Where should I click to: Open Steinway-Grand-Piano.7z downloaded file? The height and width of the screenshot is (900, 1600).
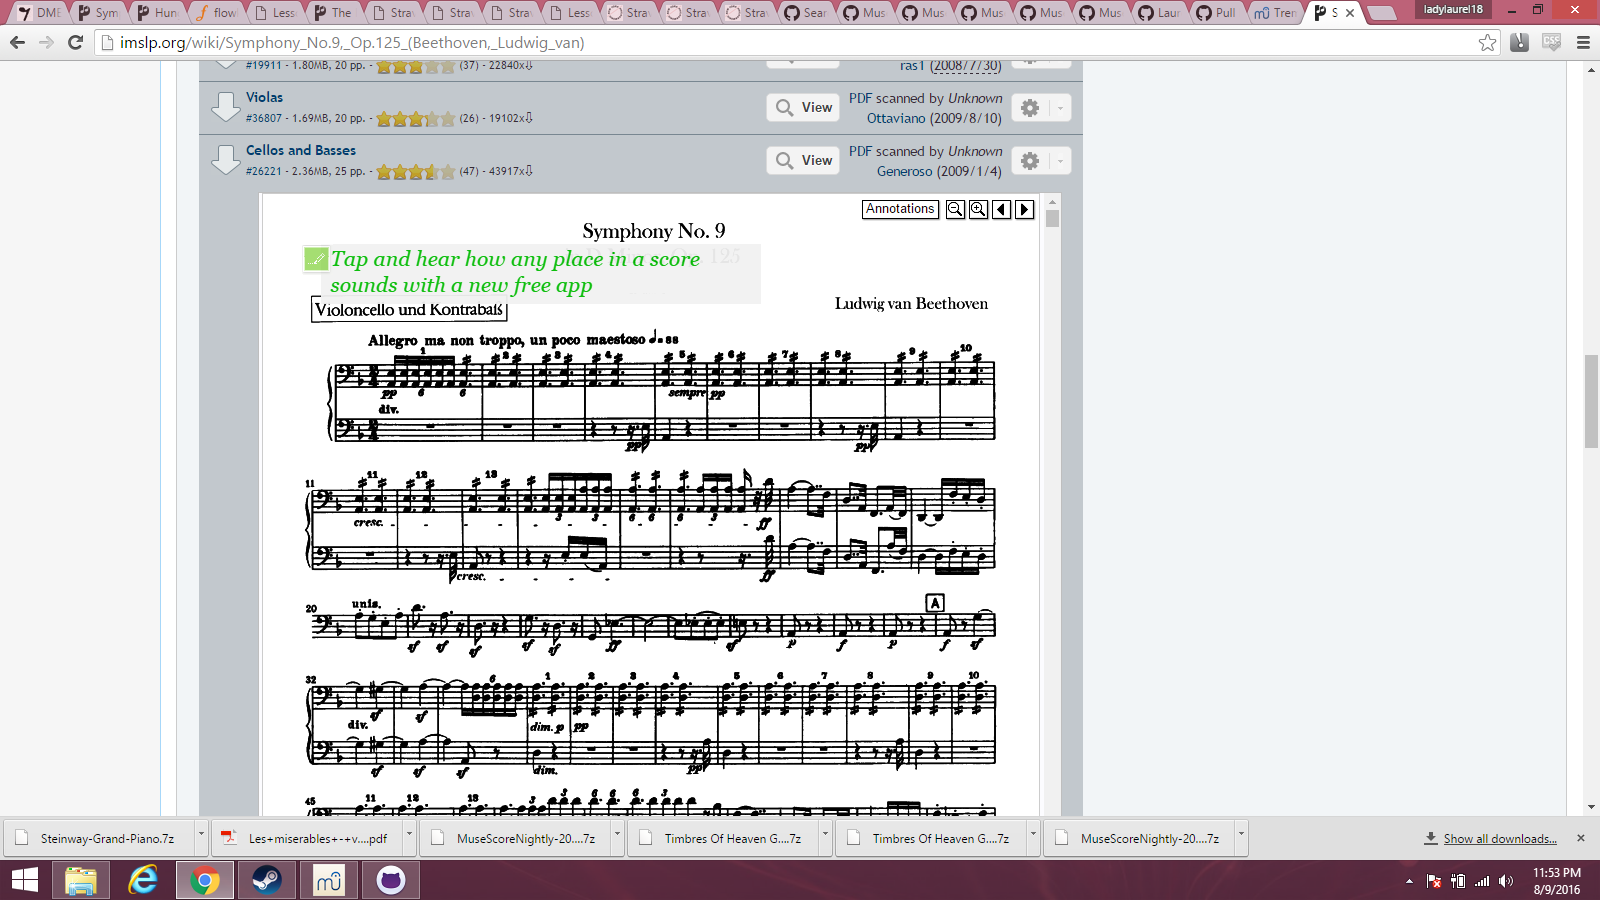pos(98,838)
